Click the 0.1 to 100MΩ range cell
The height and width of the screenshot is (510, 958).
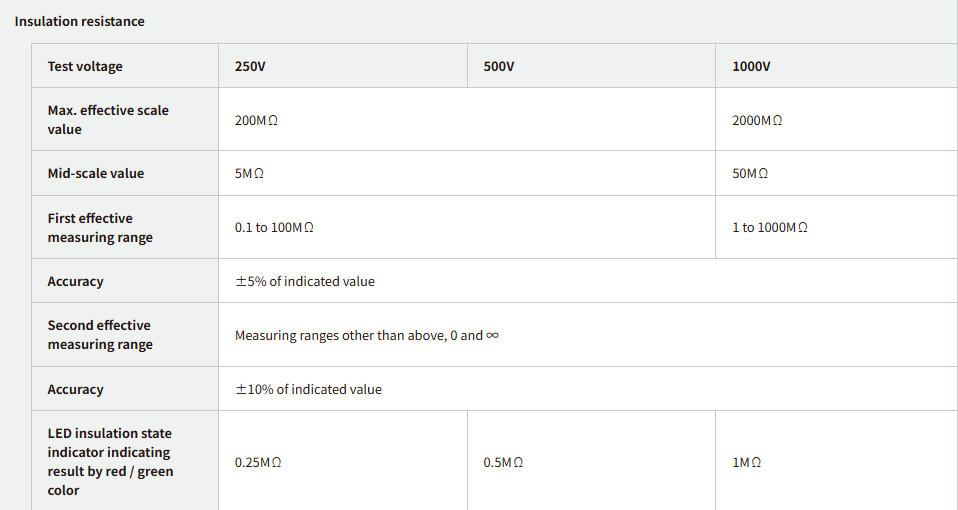[x=274, y=228]
